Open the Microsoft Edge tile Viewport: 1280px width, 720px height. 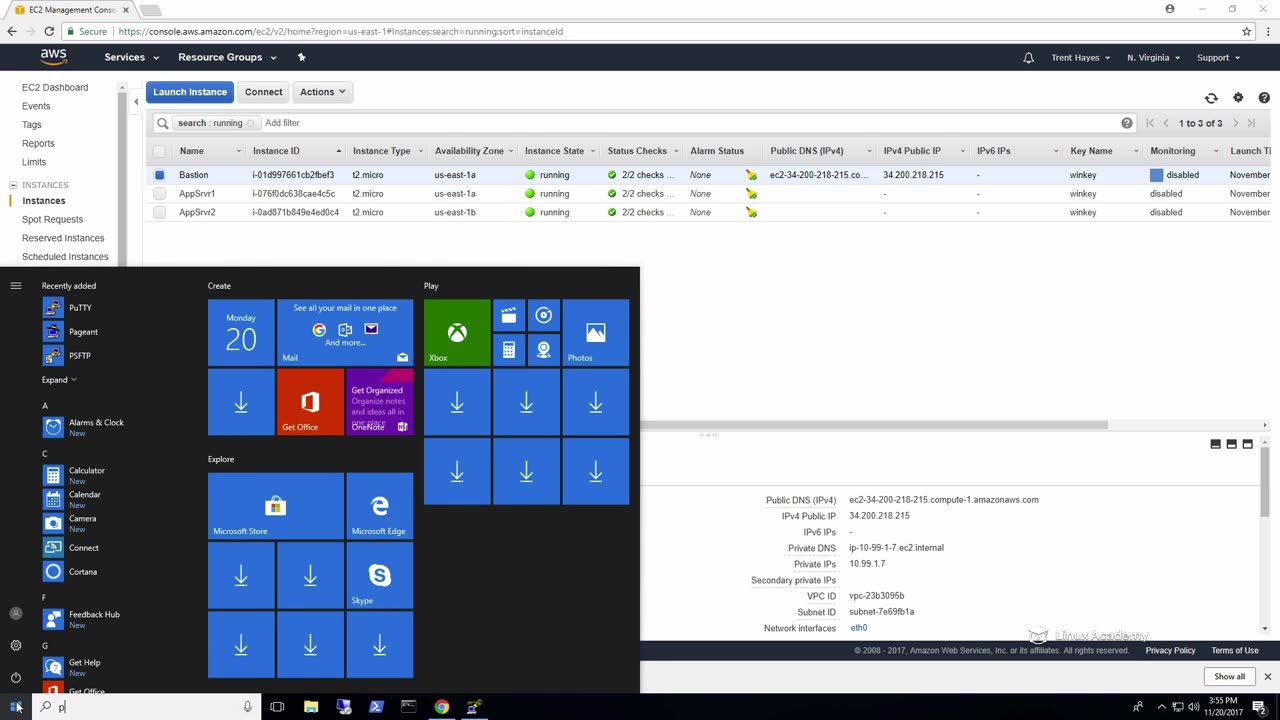(379, 506)
